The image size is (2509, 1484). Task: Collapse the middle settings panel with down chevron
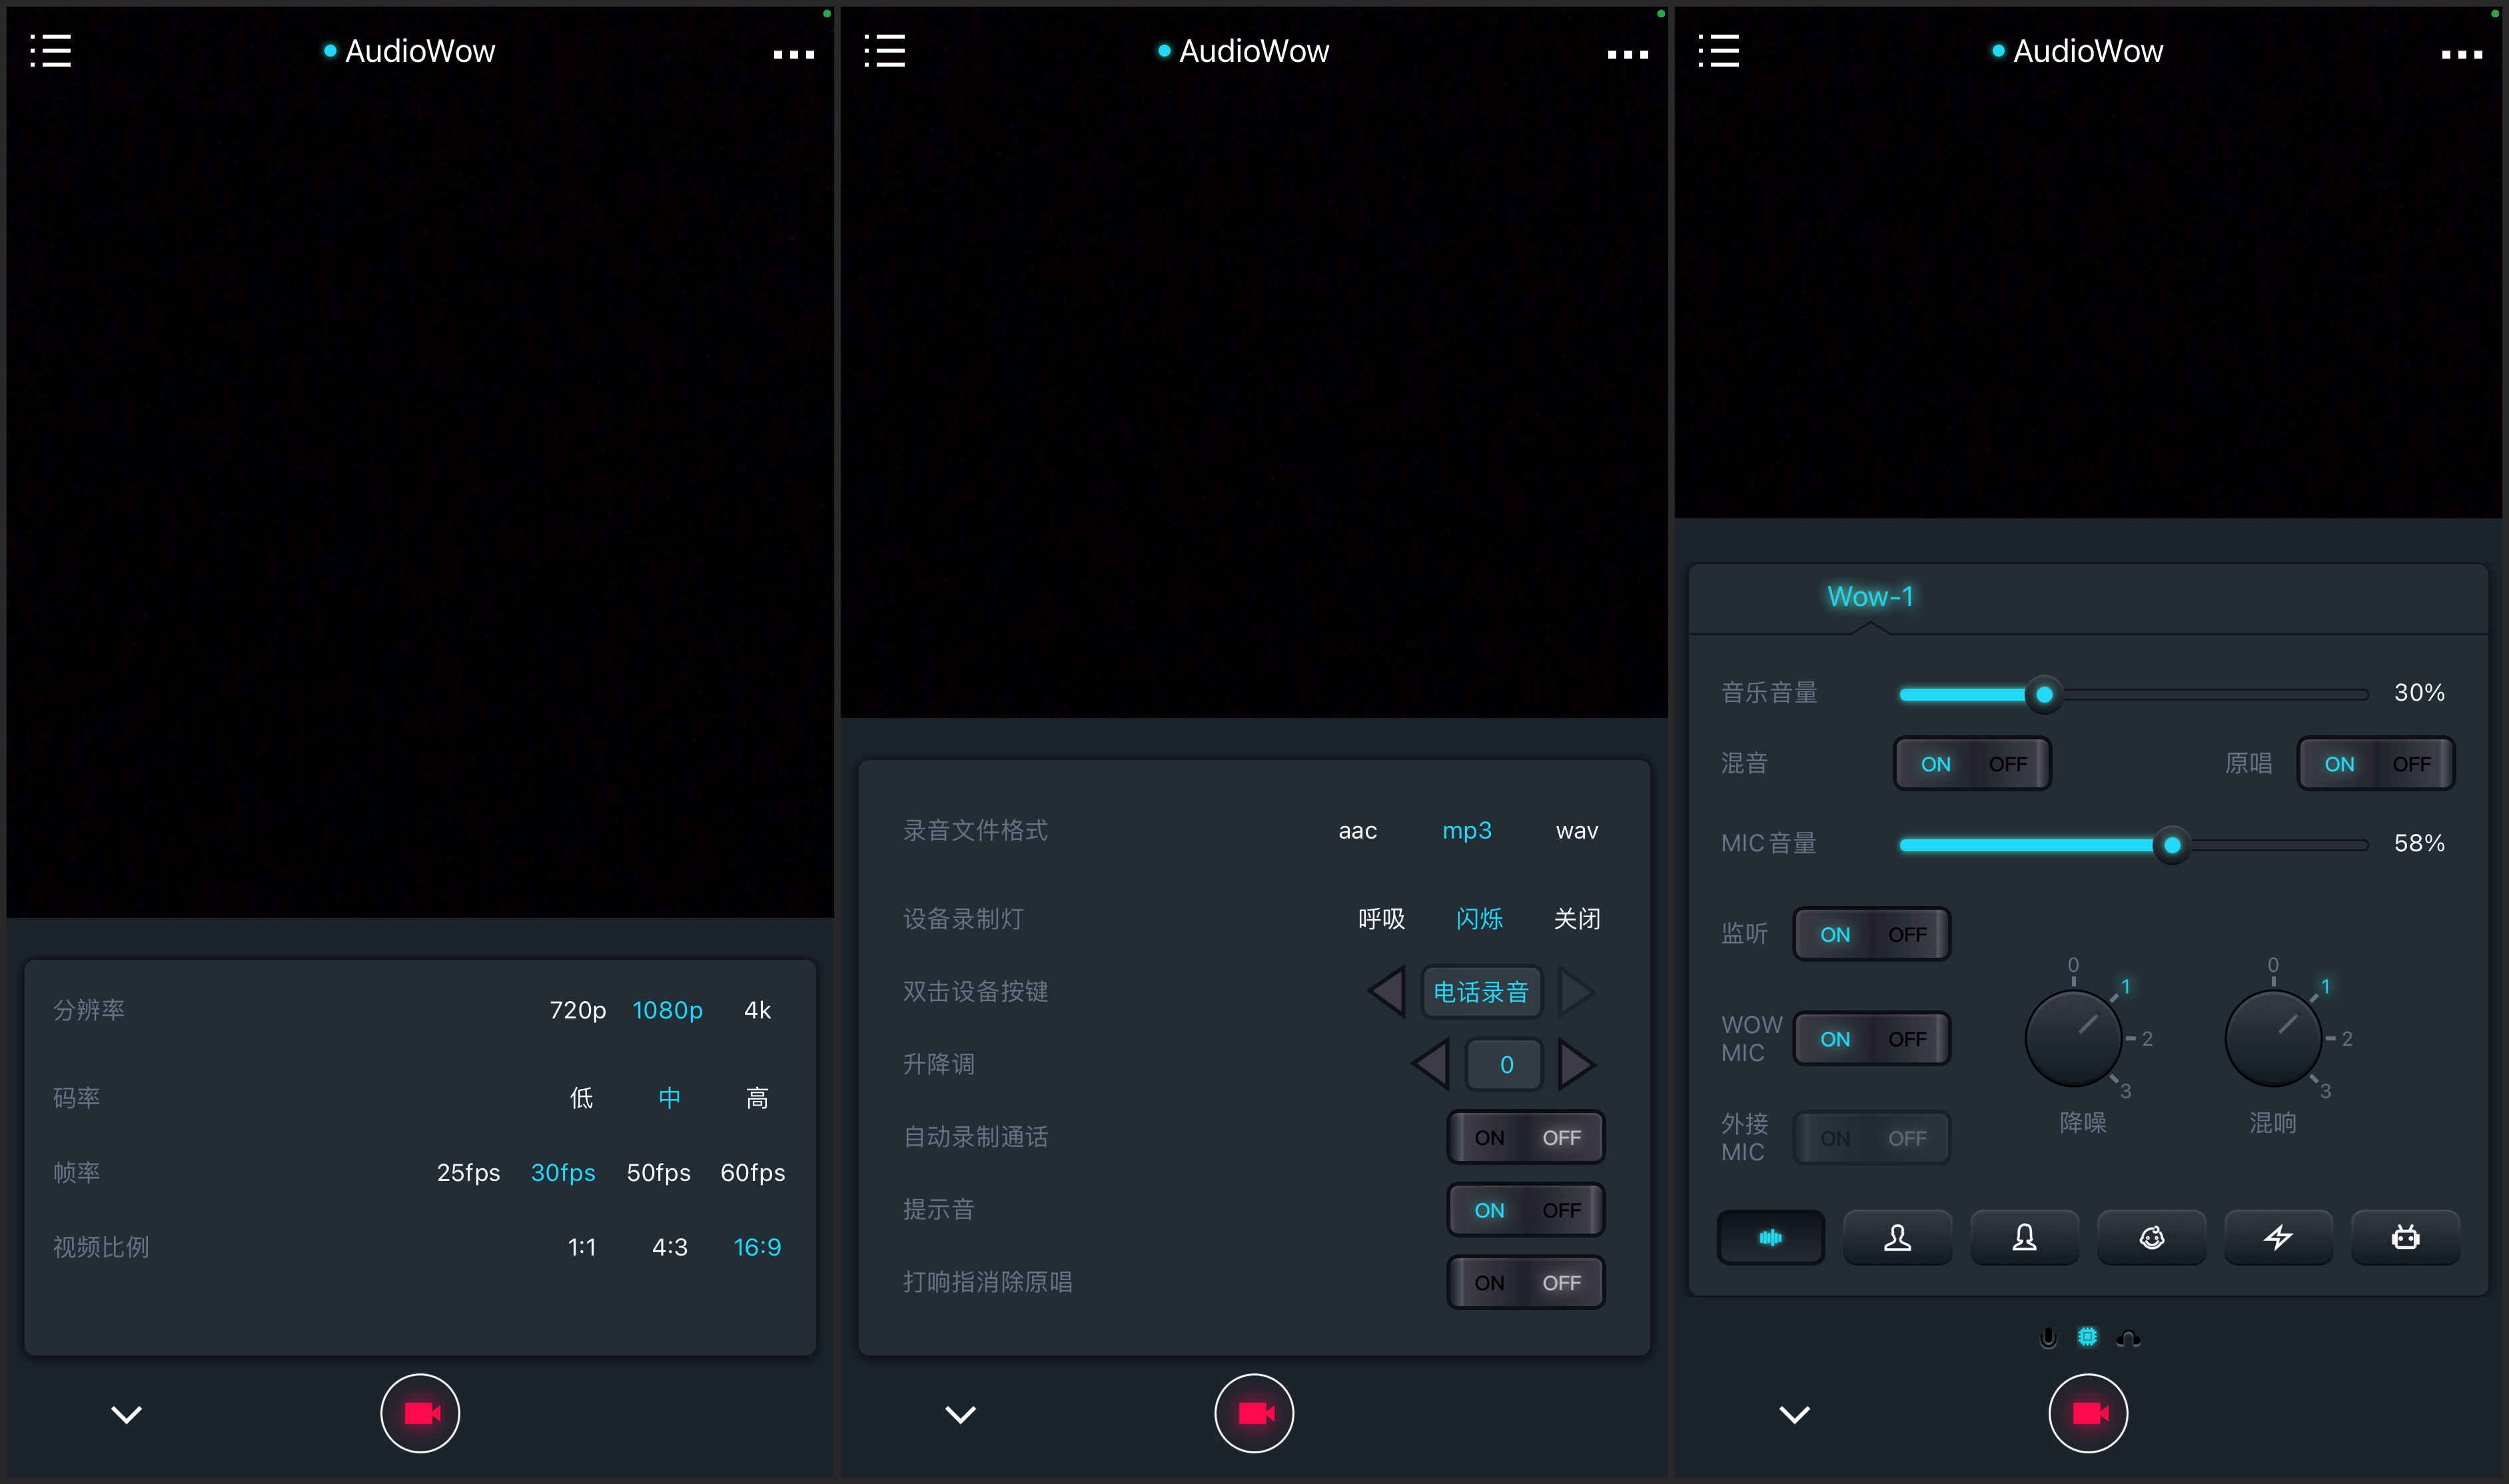(x=960, y=1414)
